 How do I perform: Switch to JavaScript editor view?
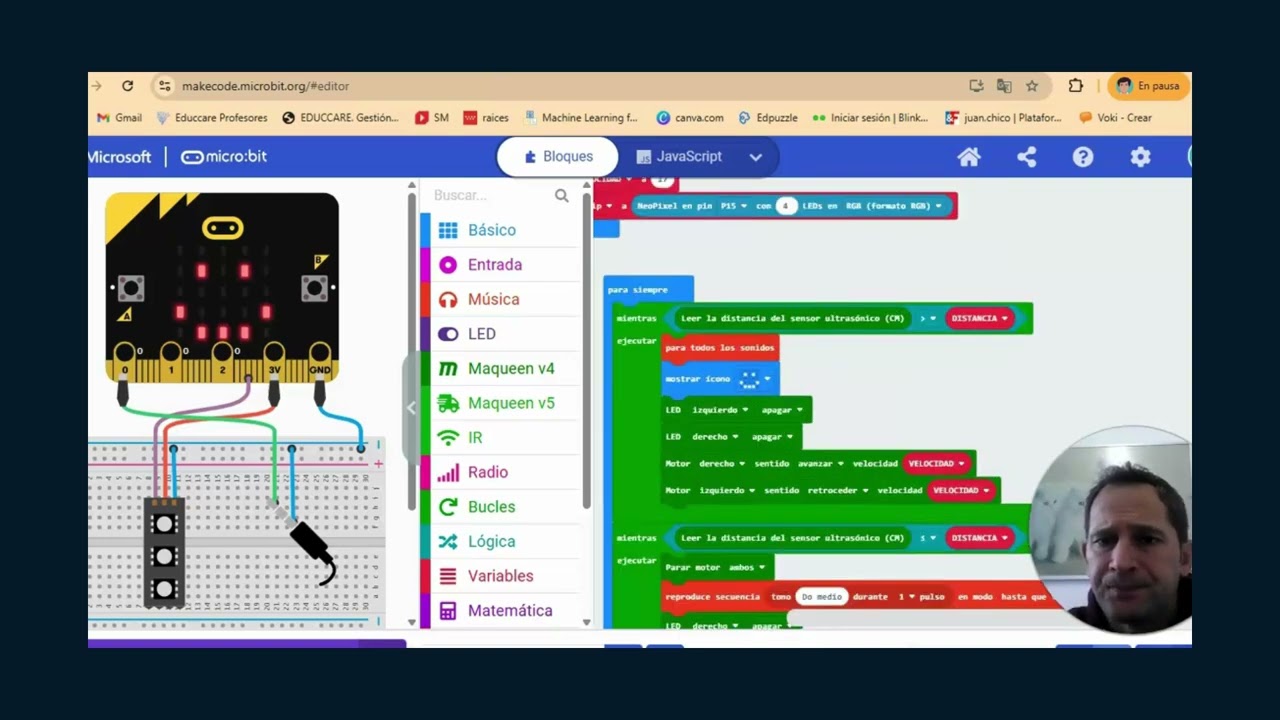pyautogui.click(x=679, y=157)
